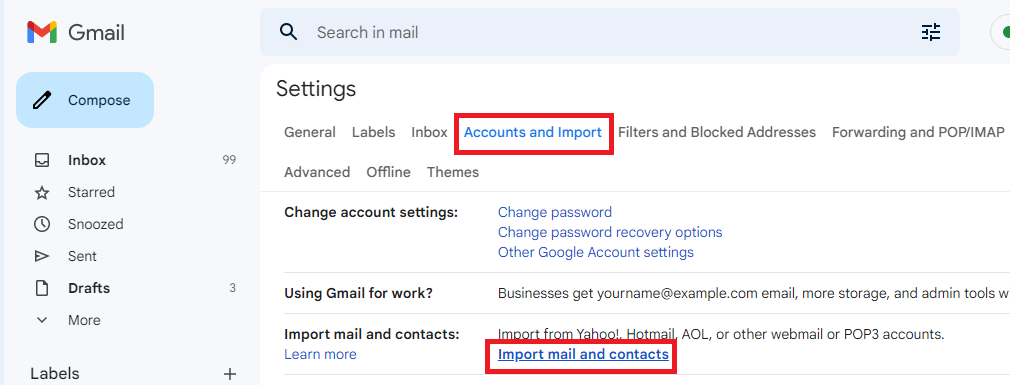
Task: Go to Forwarding and POP/IMAP tab
Action: (918, 132)
